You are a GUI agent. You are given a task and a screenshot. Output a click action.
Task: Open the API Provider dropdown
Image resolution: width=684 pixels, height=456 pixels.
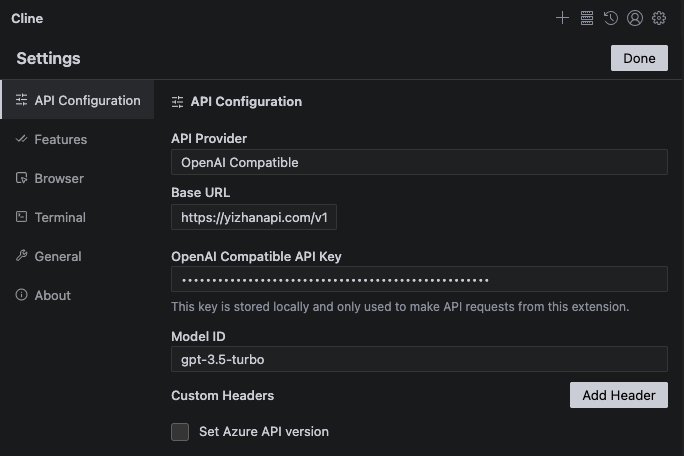click(419, 162)
